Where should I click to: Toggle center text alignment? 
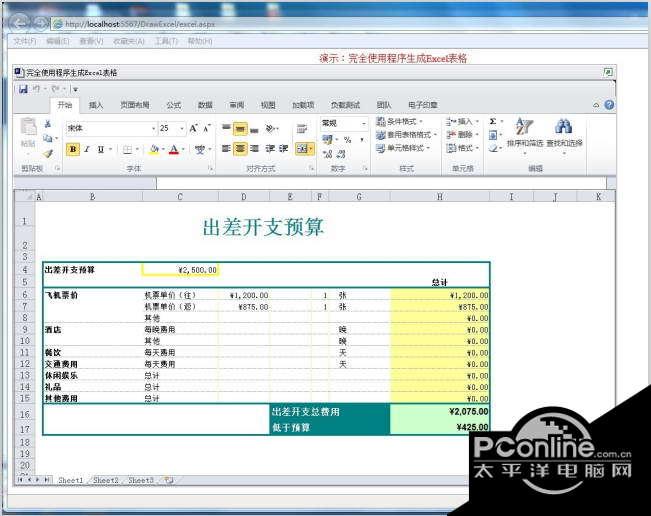(240, 149)
